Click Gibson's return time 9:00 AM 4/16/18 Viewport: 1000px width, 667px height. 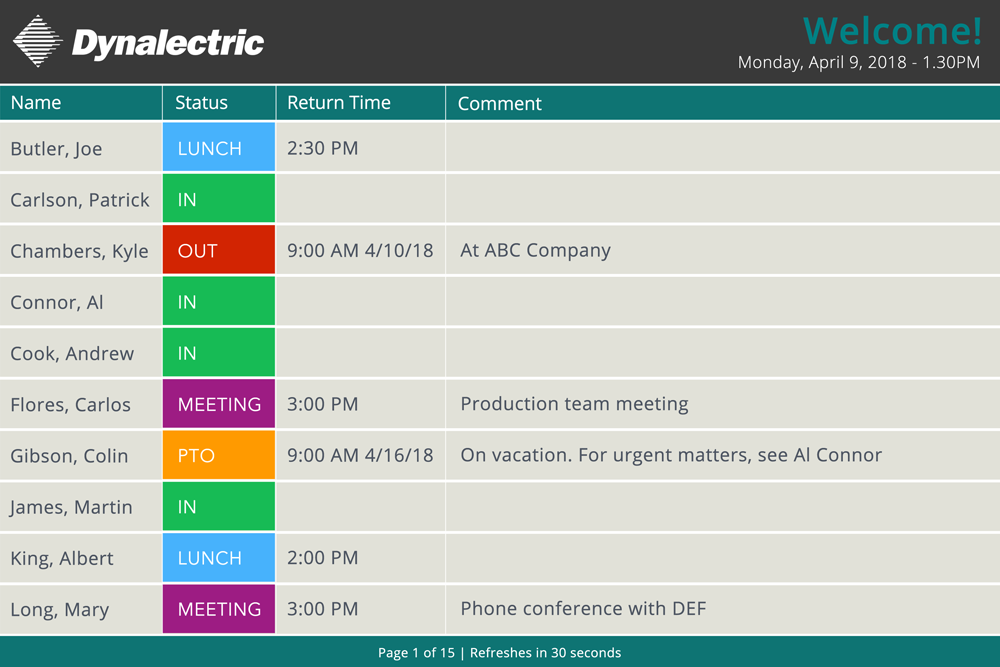(x=360, y=455)
